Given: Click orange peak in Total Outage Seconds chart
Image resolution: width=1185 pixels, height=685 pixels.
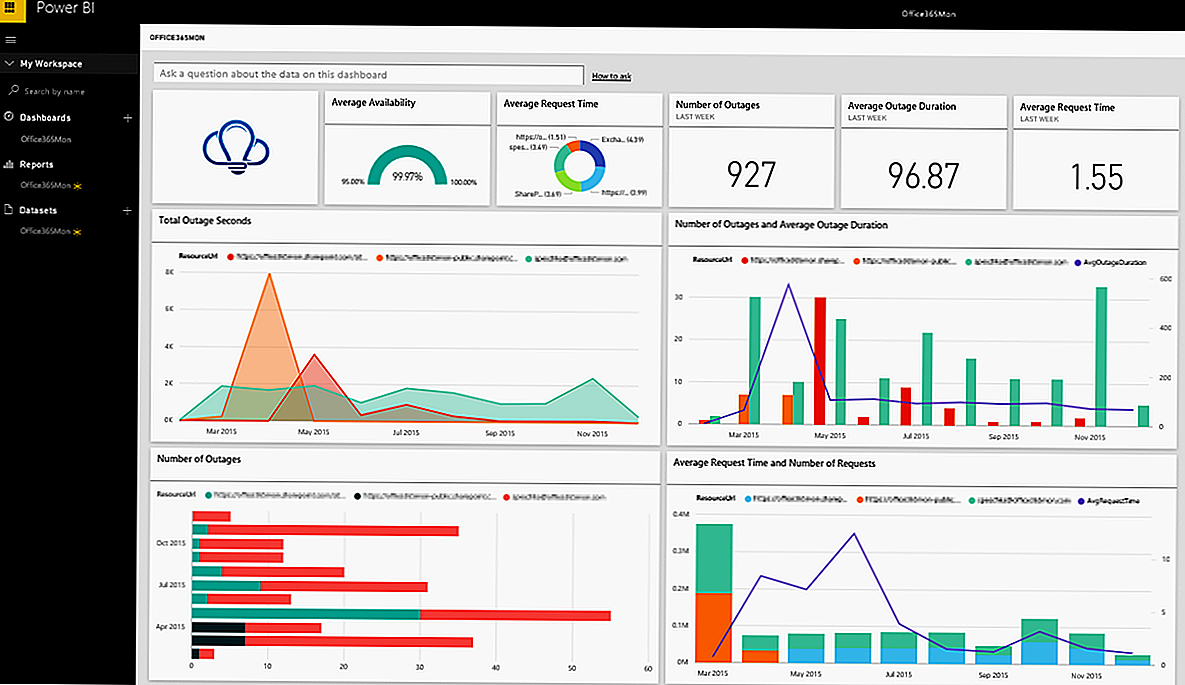Looking at the screenshot, I should (269, 275).
